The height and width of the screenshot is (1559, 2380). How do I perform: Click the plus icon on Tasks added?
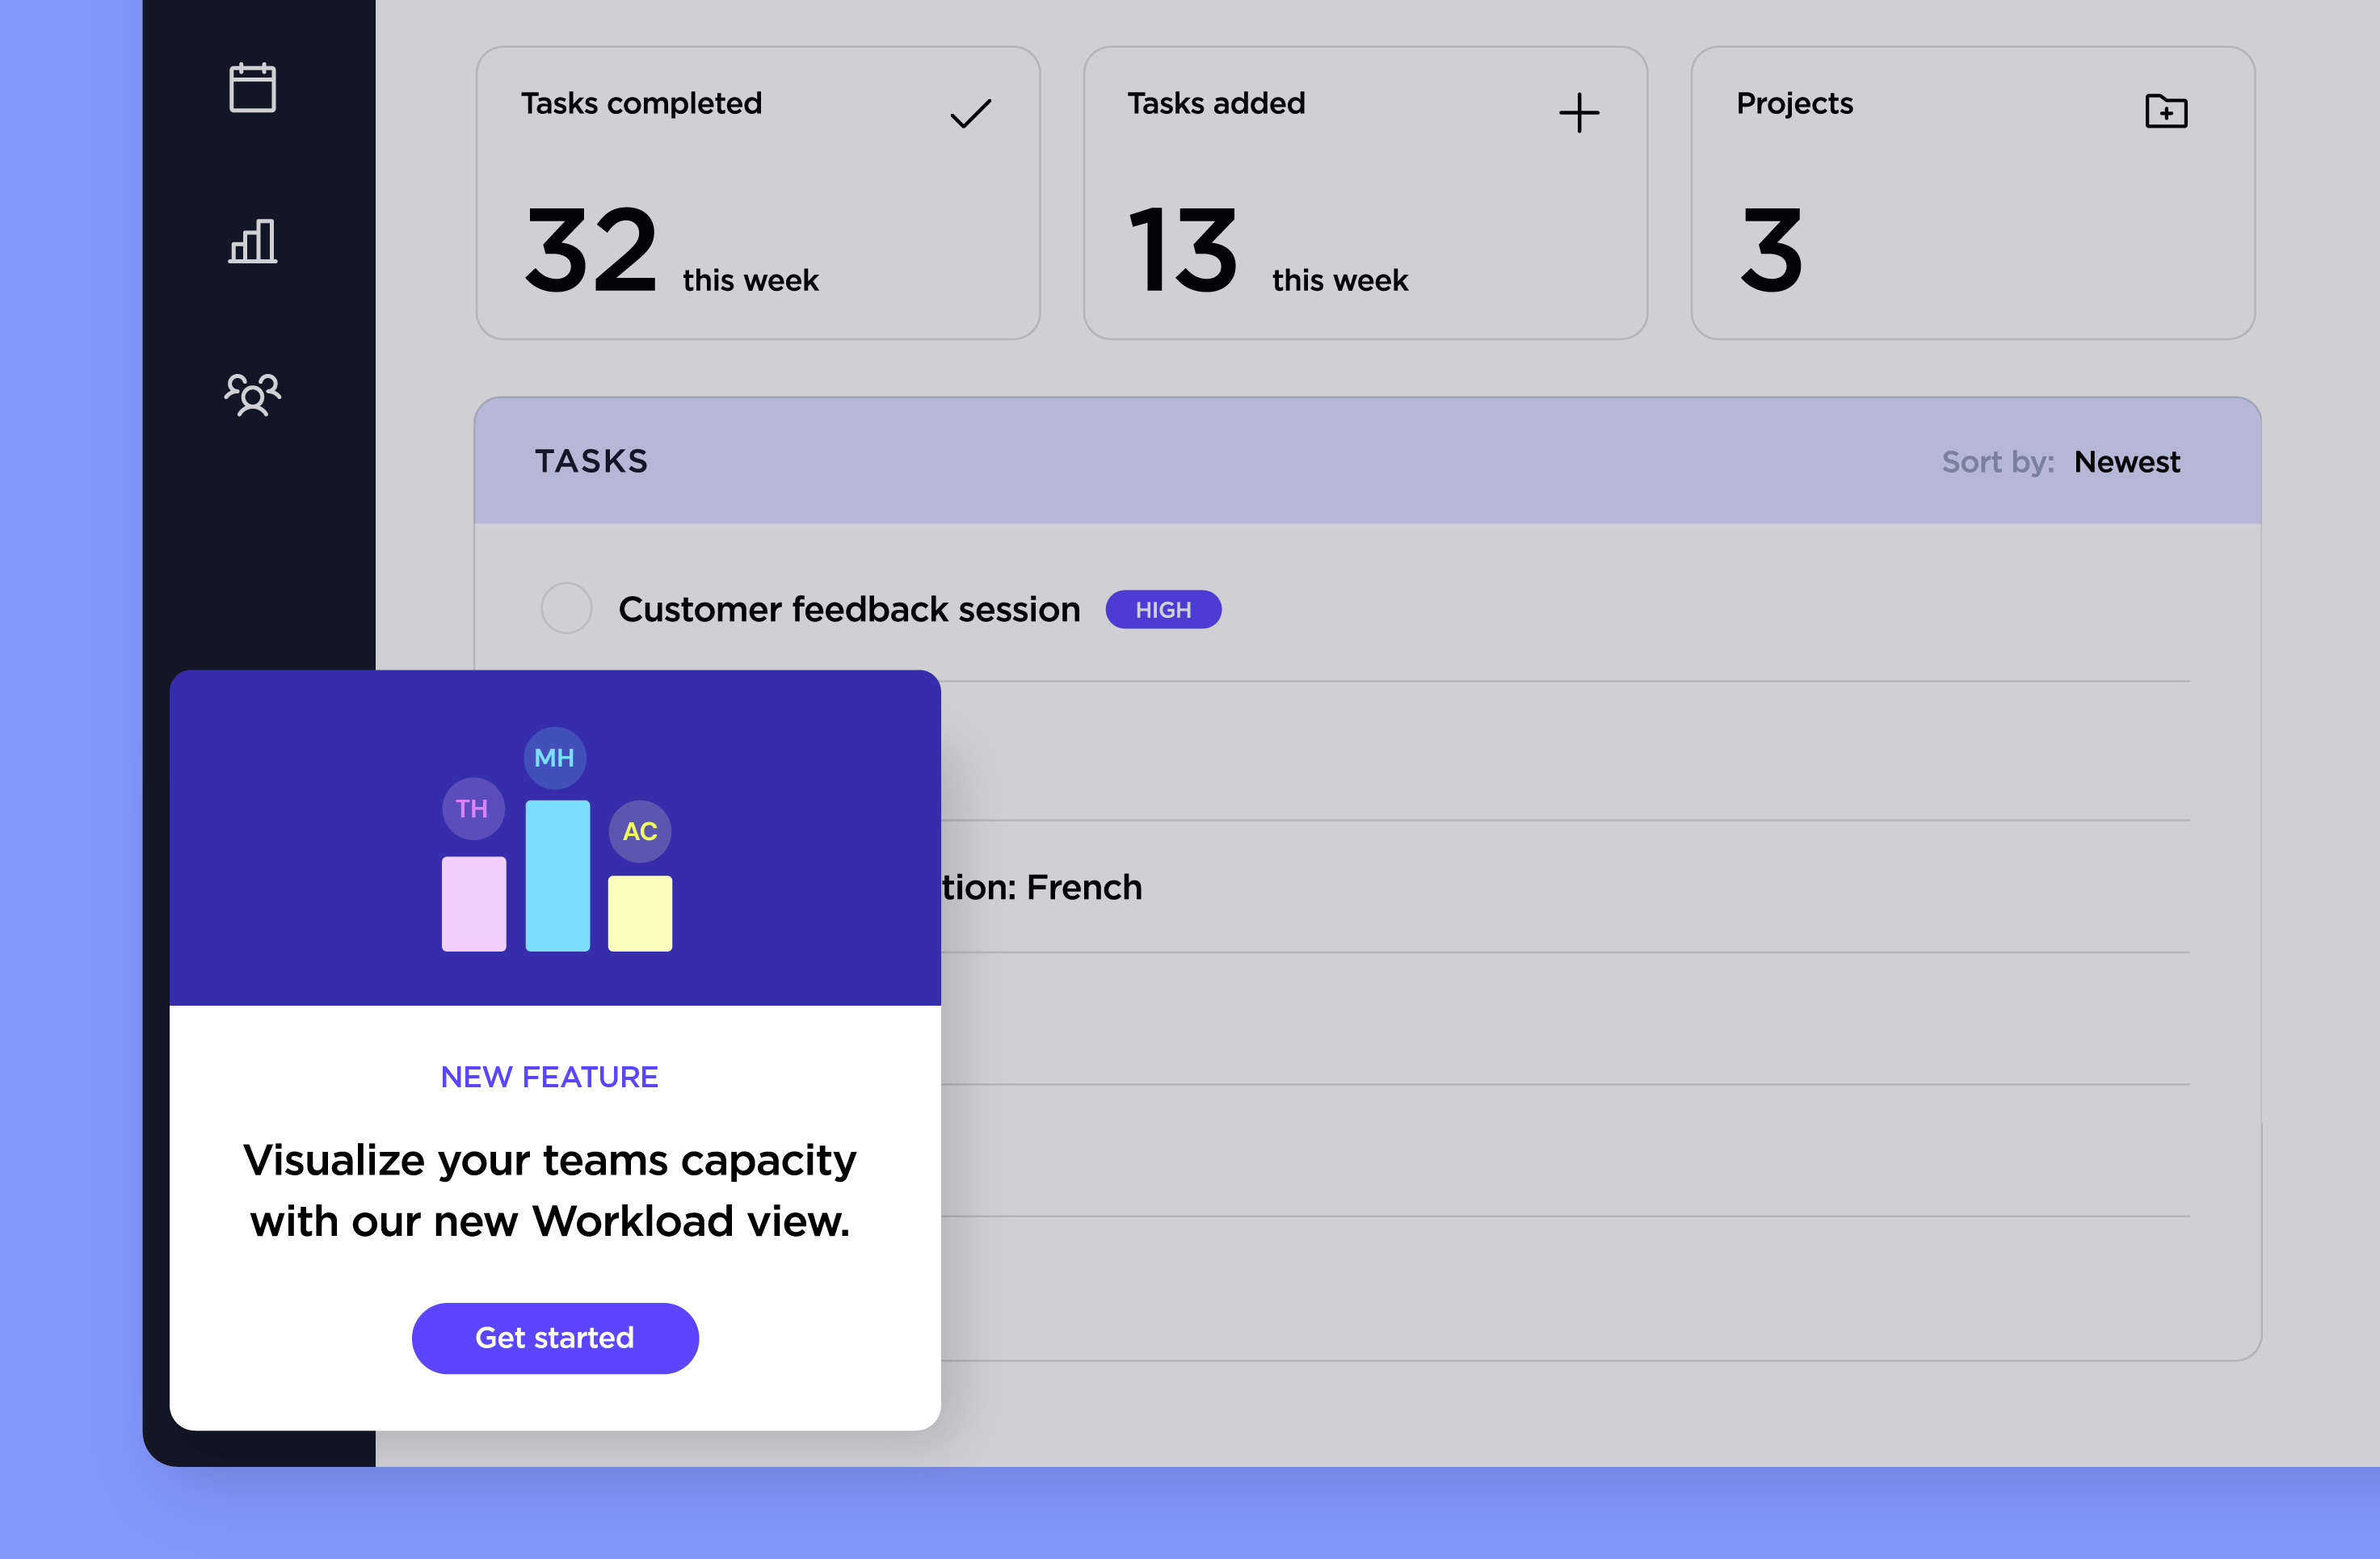[x=1578, y=113]
